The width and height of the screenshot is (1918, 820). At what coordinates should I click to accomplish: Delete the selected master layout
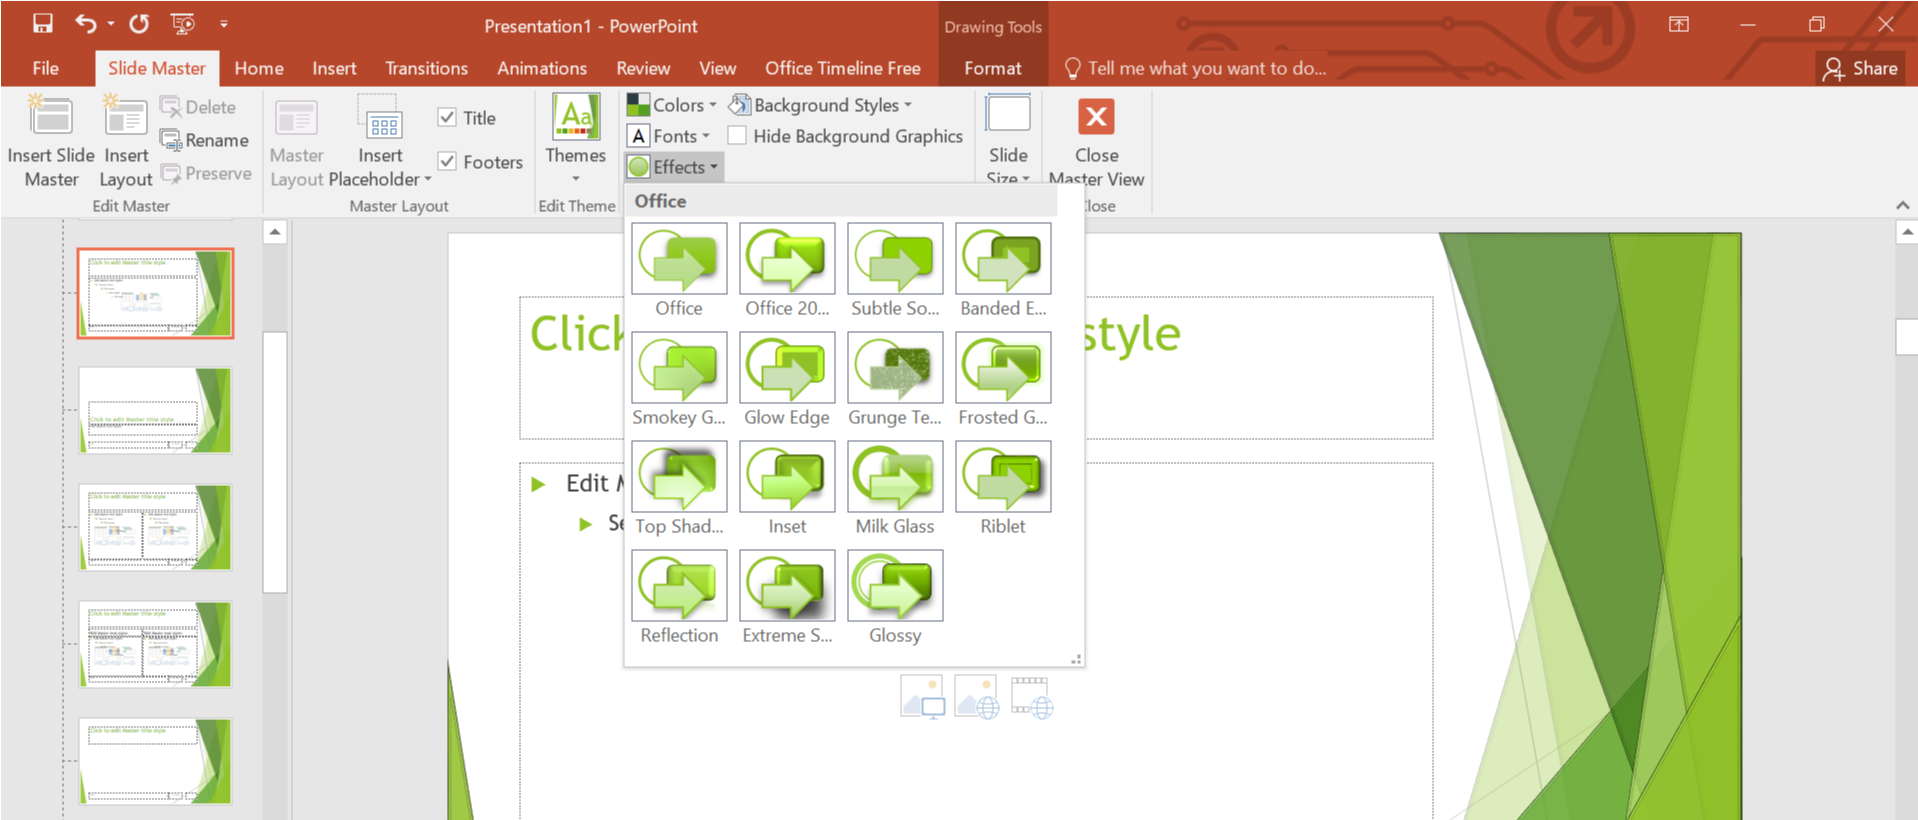(198, 107)
